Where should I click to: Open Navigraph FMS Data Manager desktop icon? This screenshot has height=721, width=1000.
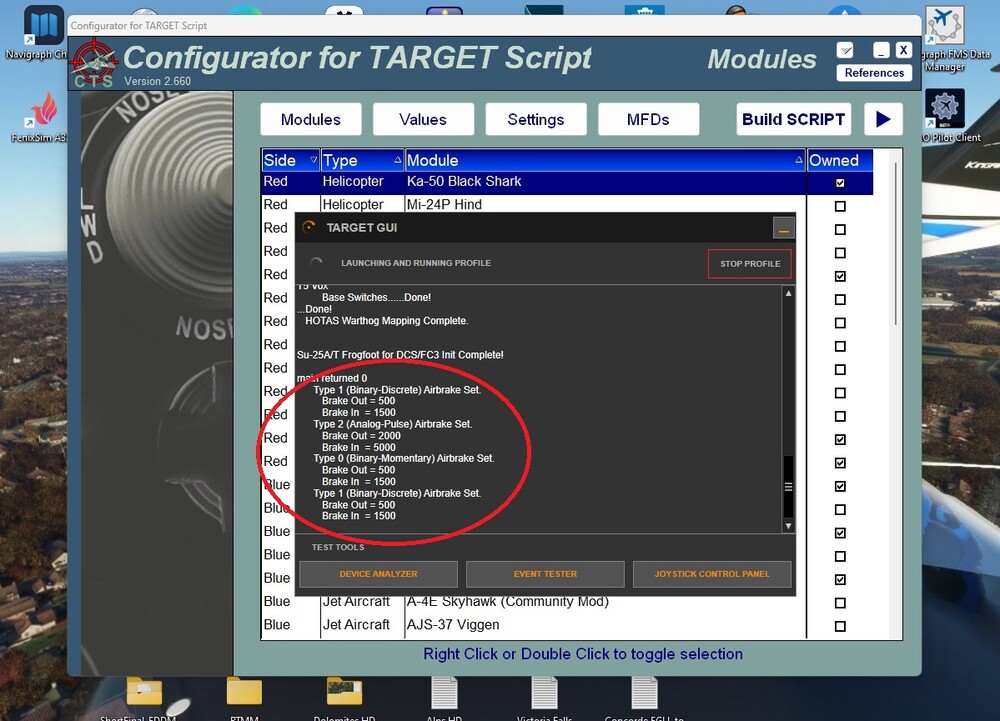click(945, 38)
